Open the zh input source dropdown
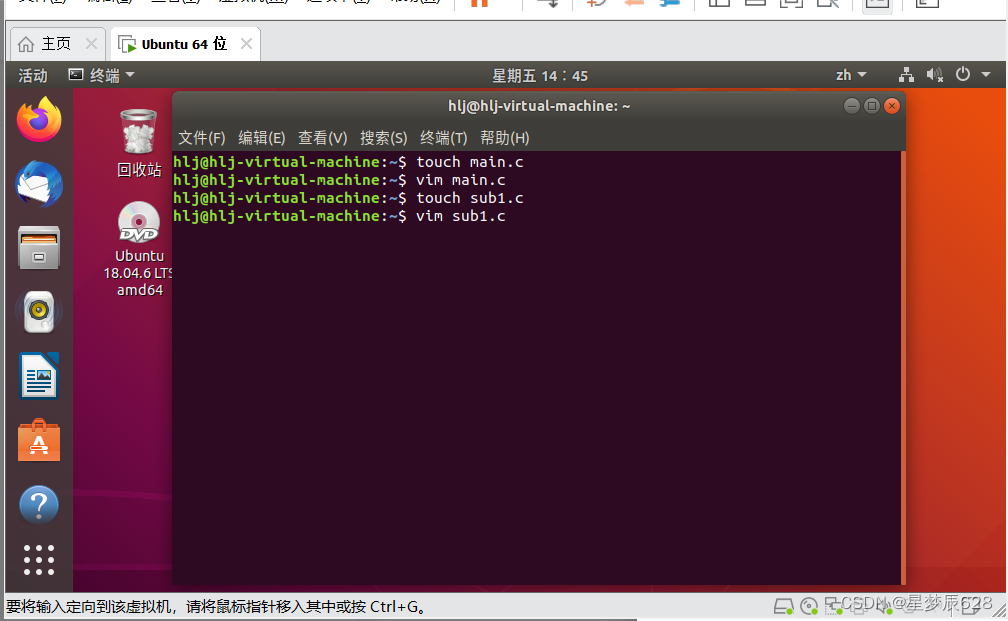 [x=849, y=74]
